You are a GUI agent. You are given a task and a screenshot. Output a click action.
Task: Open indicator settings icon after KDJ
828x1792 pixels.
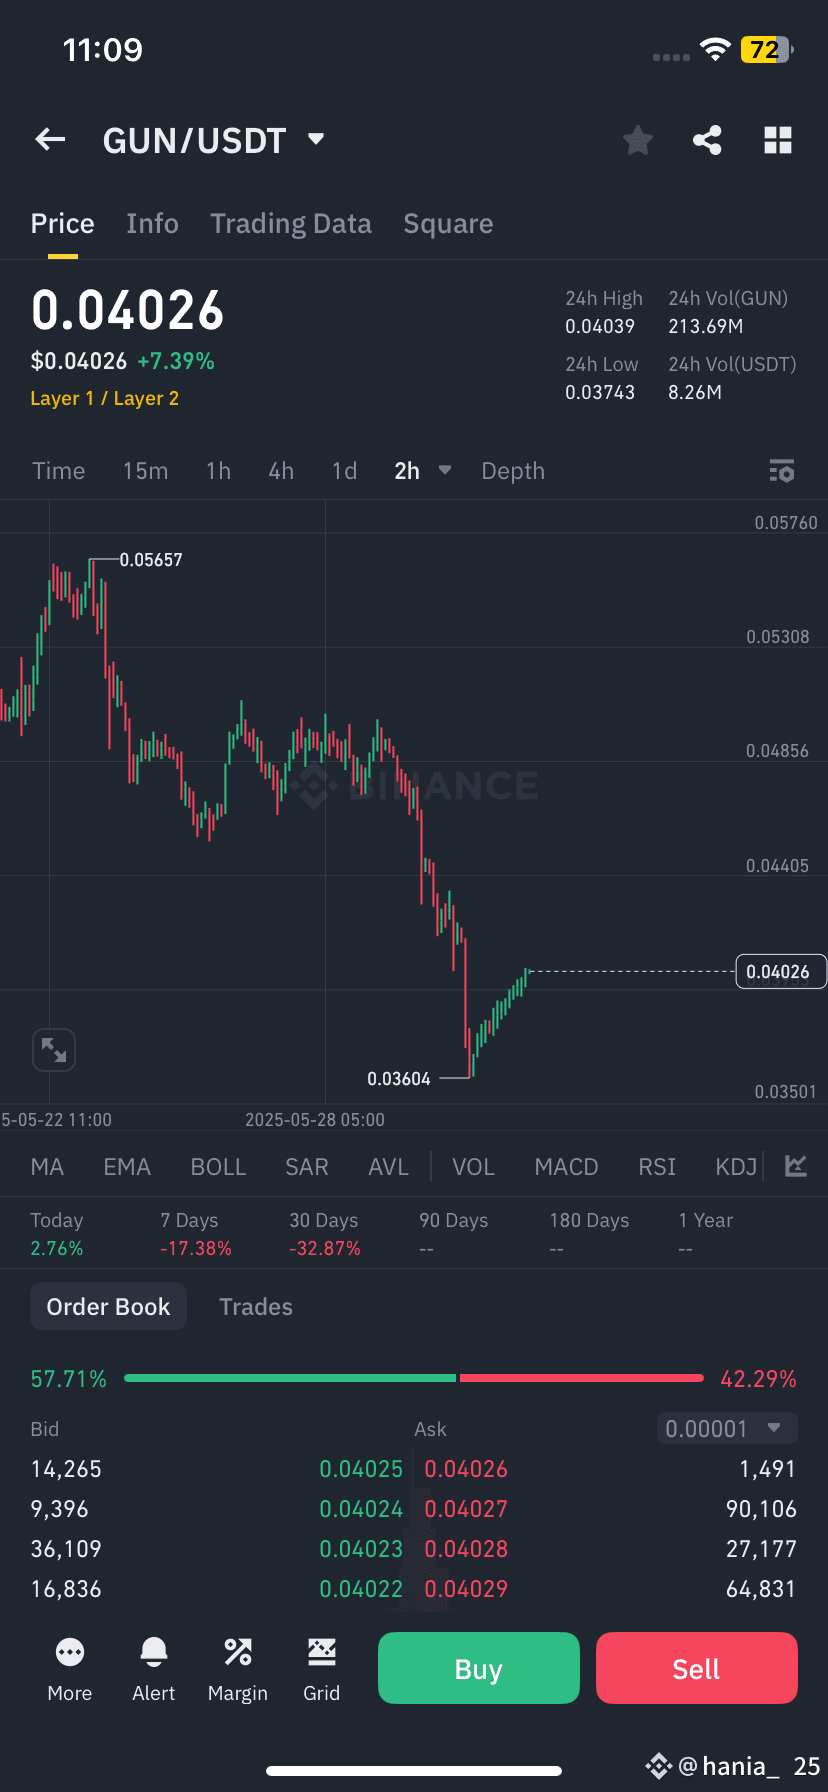796,1166
